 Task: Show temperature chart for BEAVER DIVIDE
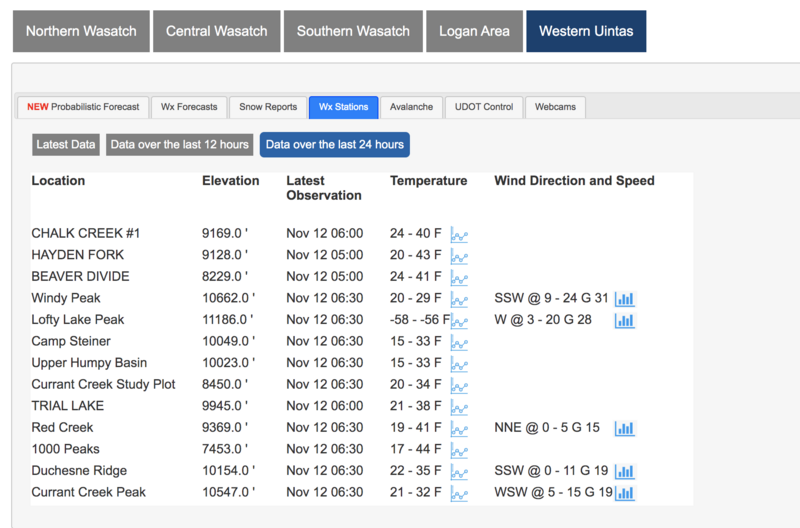460,278
